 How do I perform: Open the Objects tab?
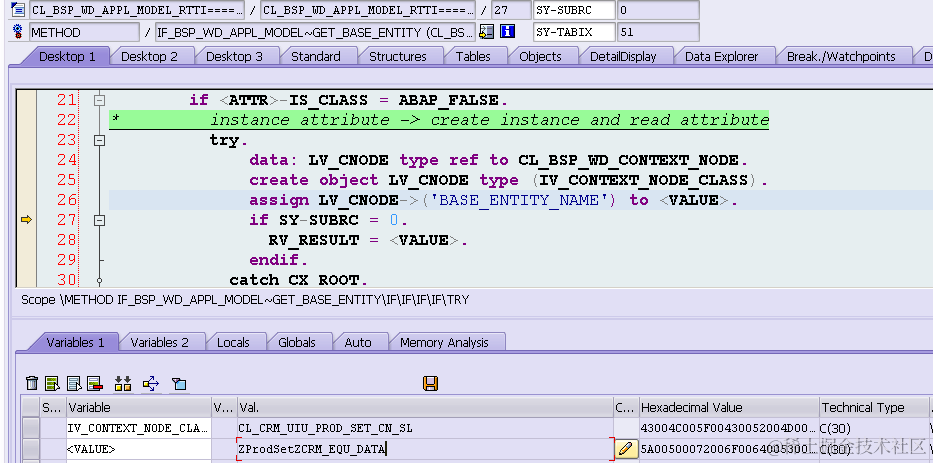(540, 57)
